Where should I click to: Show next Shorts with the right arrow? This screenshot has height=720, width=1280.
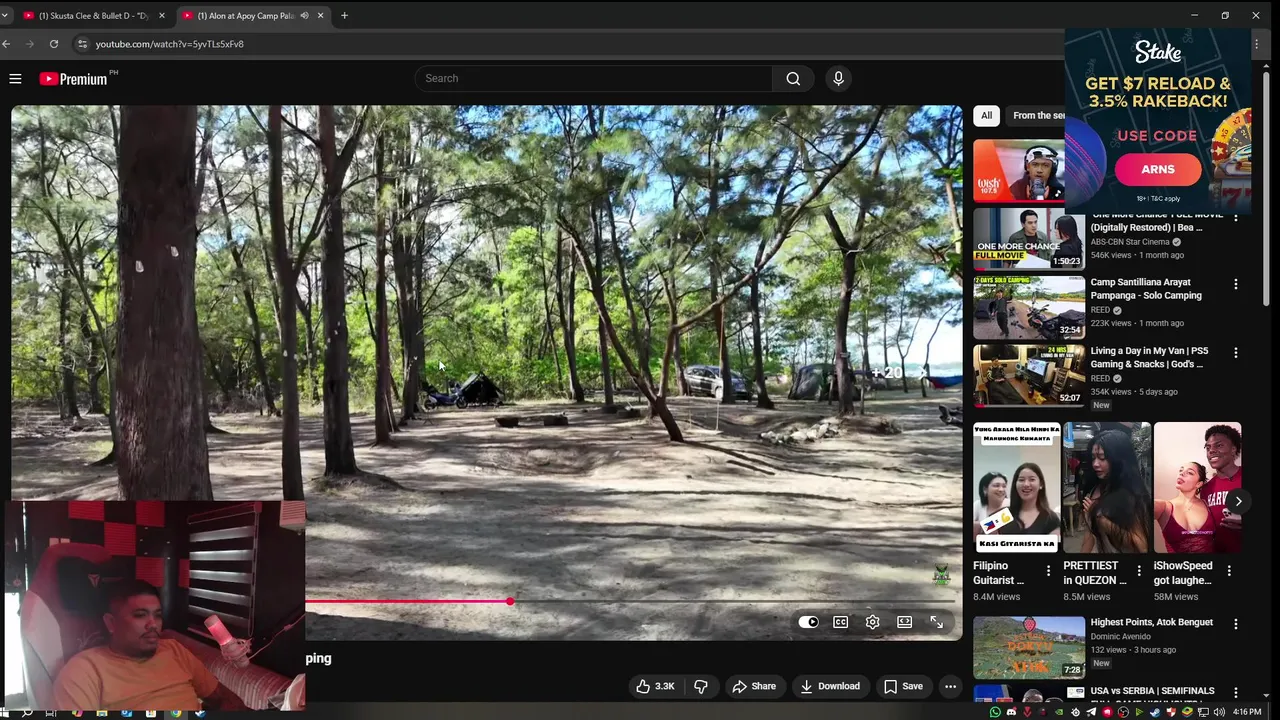coord(1238,501)
